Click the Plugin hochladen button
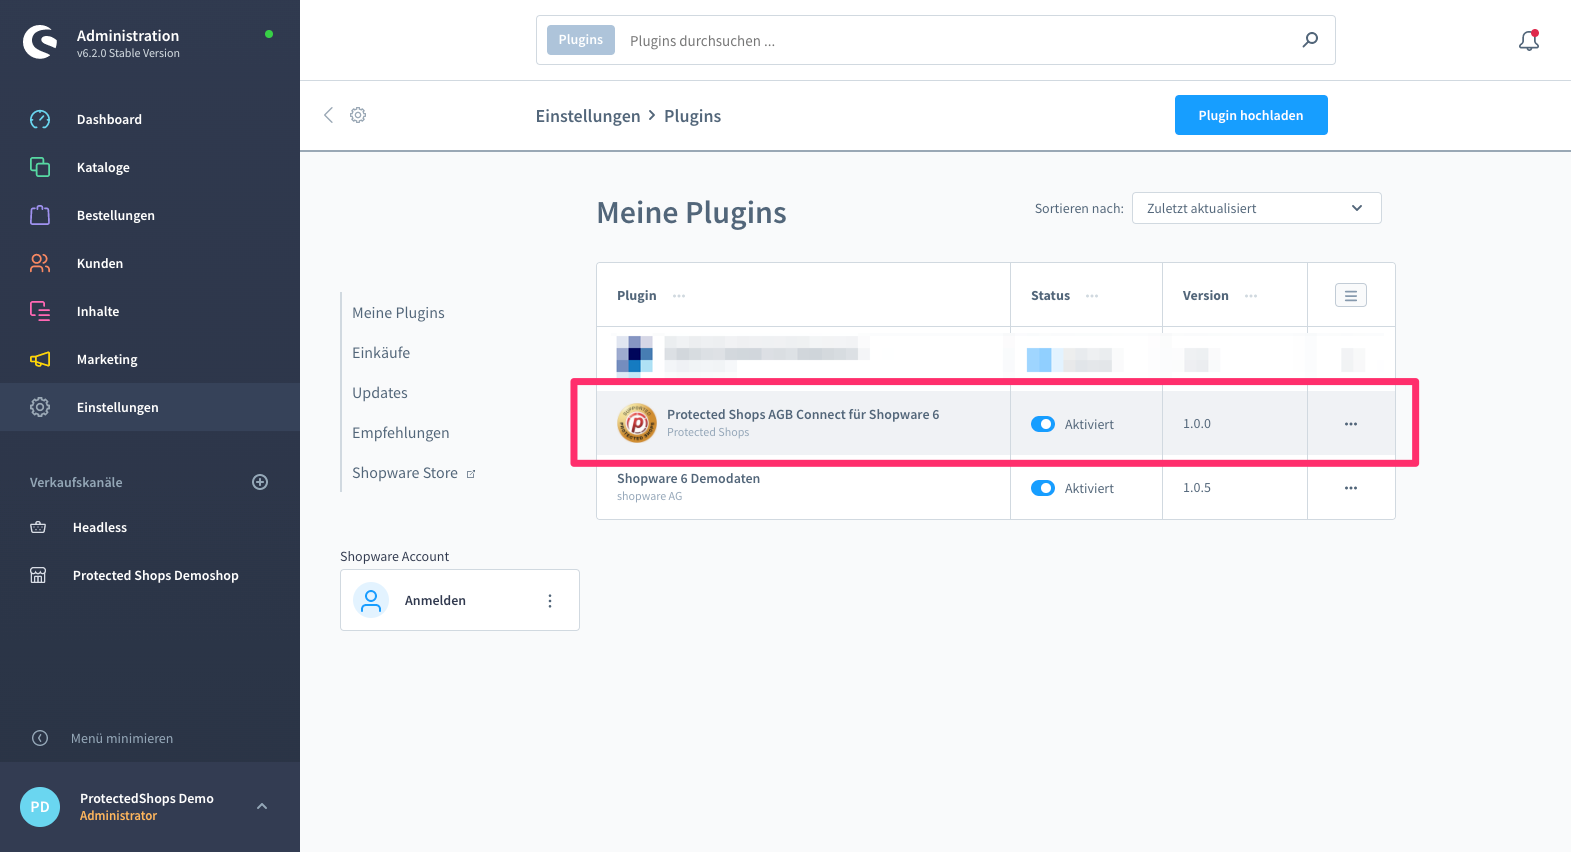The width and height of the screenshot is (1571, 852). [x=1251, y=115]
